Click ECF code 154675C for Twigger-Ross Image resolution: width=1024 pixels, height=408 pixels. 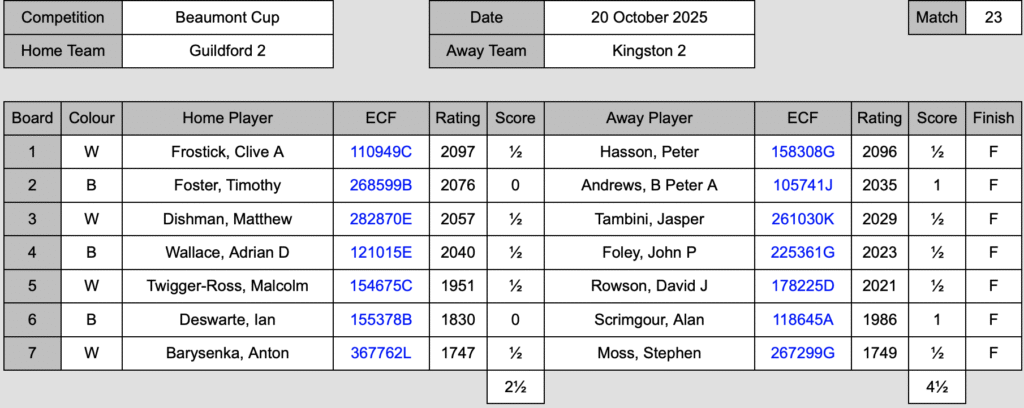(381, 286)
